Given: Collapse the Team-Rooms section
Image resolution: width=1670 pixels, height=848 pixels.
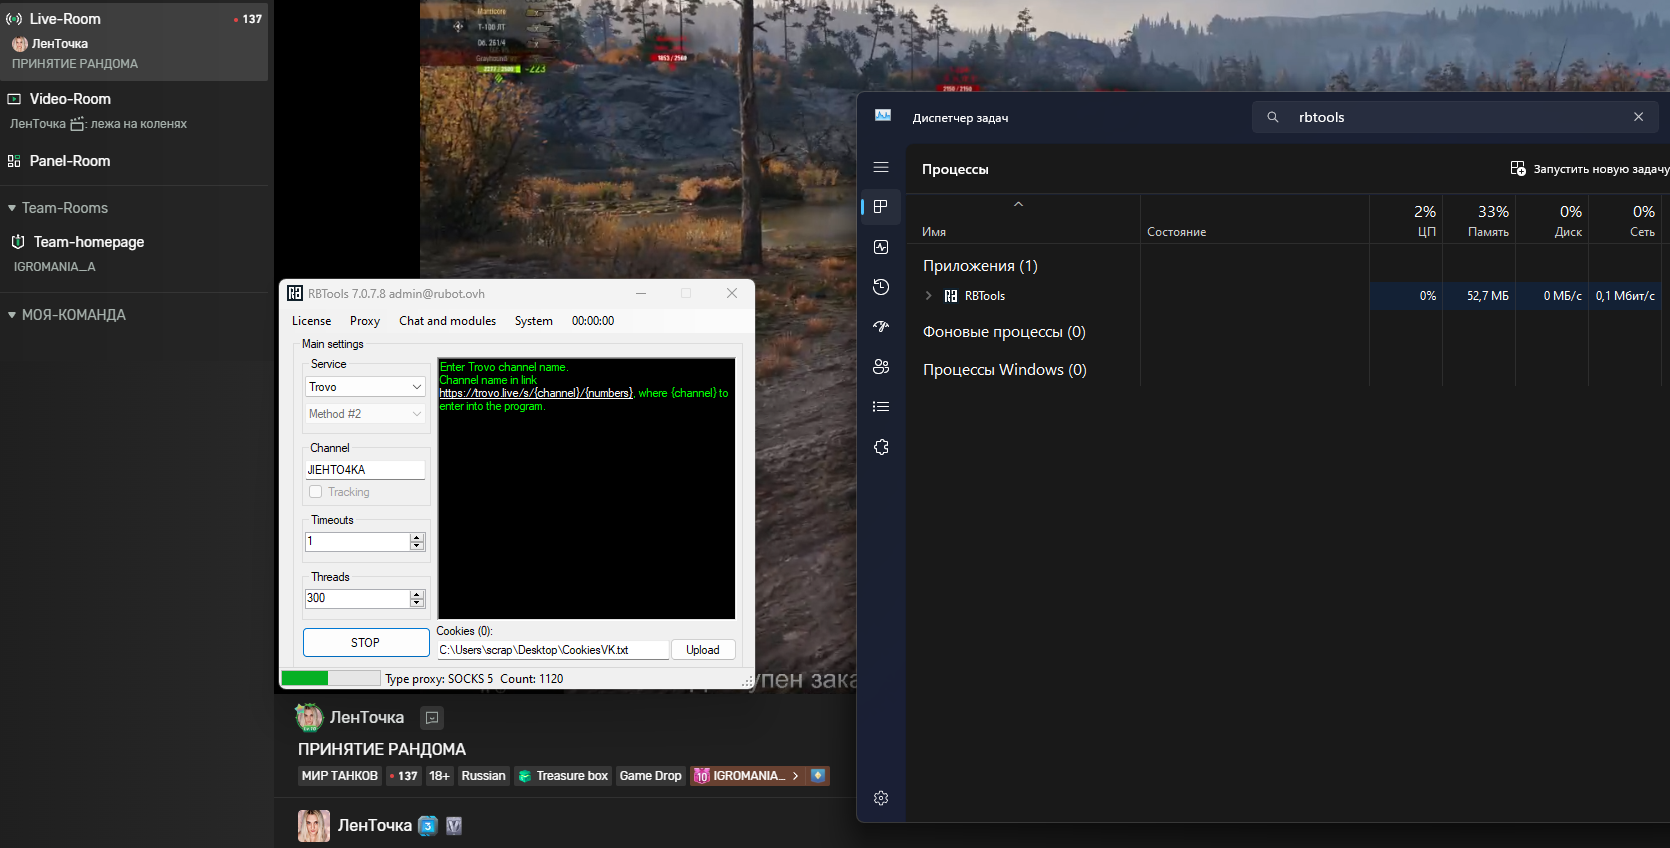Looking at the screenshot, I should pos(12,208).
